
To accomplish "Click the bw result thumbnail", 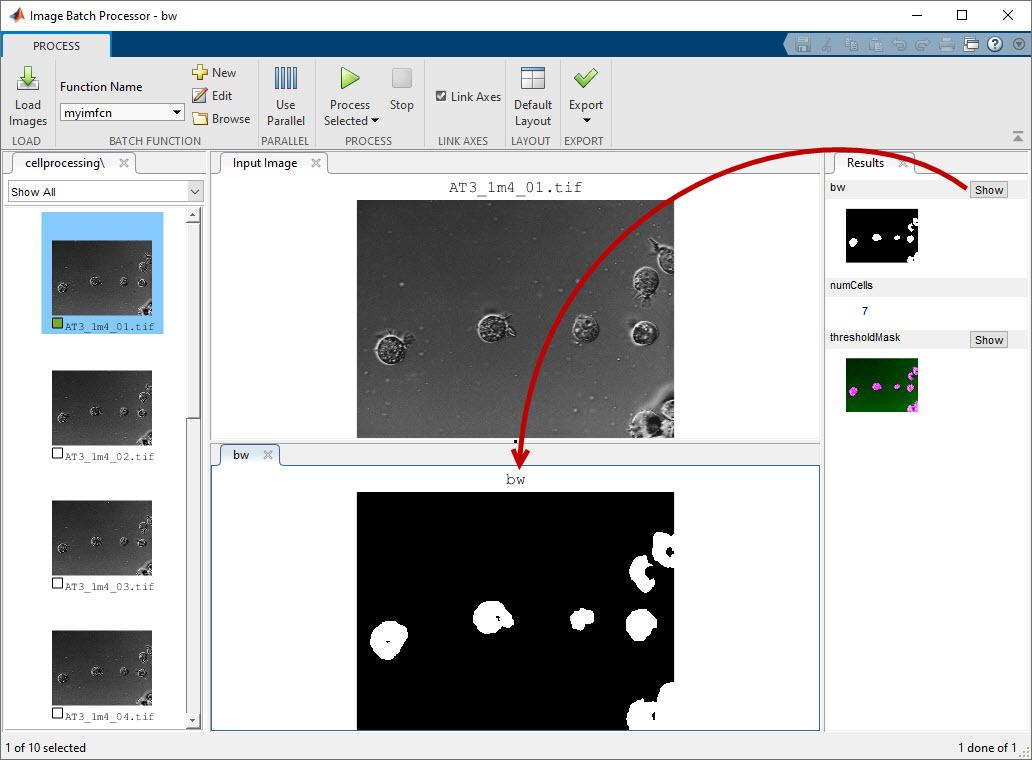I will point(881,236).
